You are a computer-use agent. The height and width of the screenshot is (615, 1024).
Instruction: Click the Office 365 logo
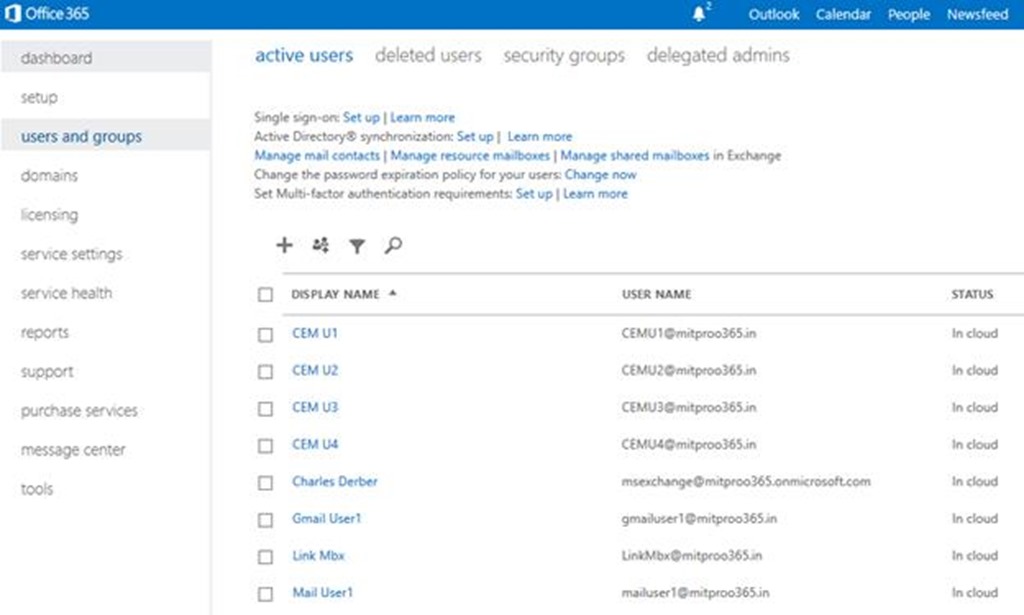[46, 13]
